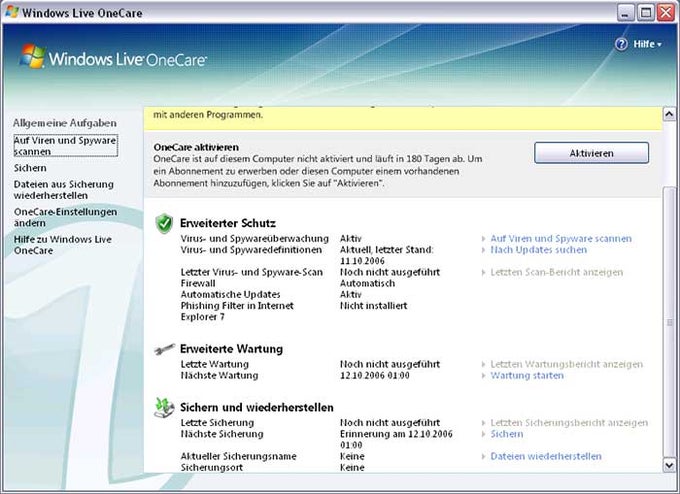Click the '12.10.2006 01:00' next maintenance value
This screenshot has width=680, height=494.
[375, 376]
